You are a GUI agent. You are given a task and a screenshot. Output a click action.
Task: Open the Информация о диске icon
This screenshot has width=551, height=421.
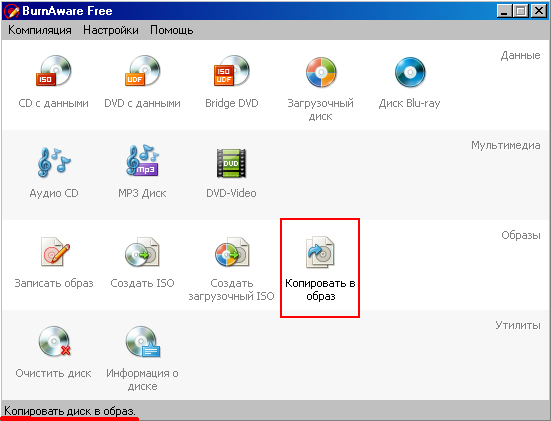coord(143,342)
